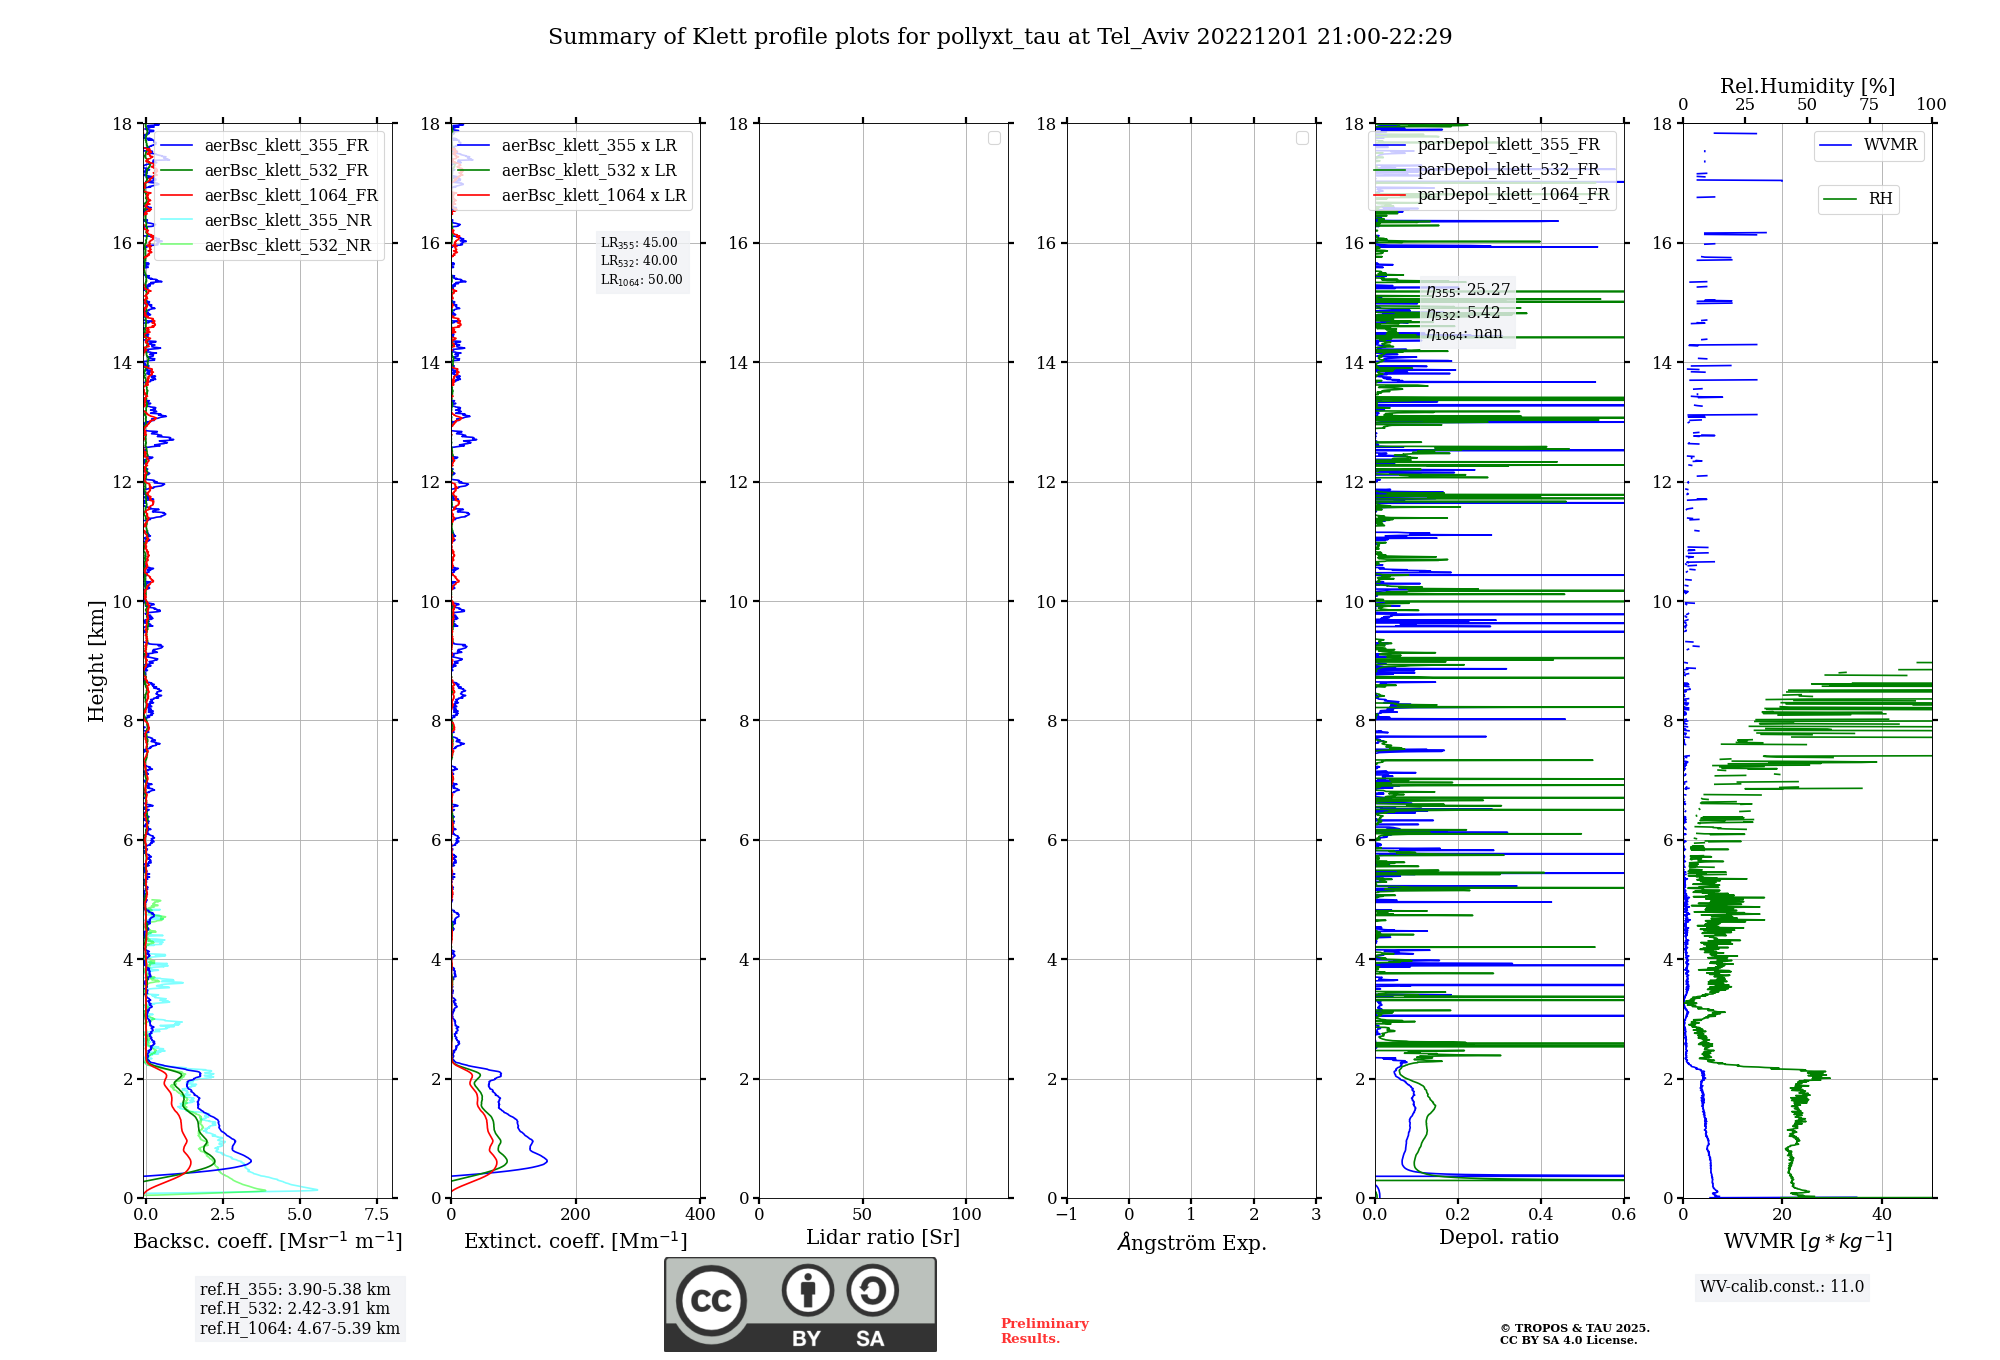
Task: Click the Rel.Humidity [%] axis title
Action: (1808, 87)
